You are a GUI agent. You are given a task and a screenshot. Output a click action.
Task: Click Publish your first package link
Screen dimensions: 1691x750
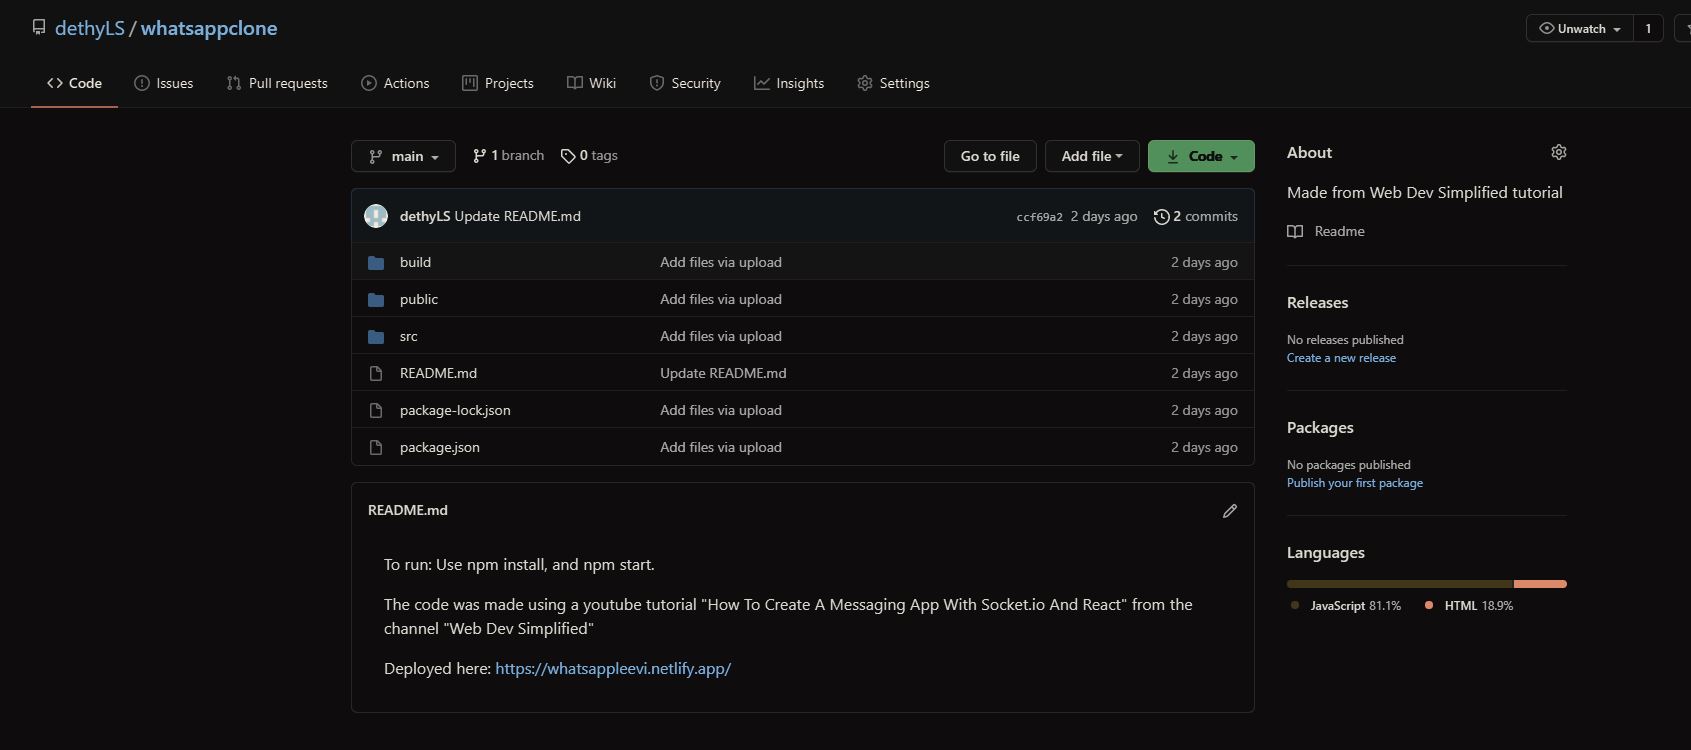point(1355,483)
